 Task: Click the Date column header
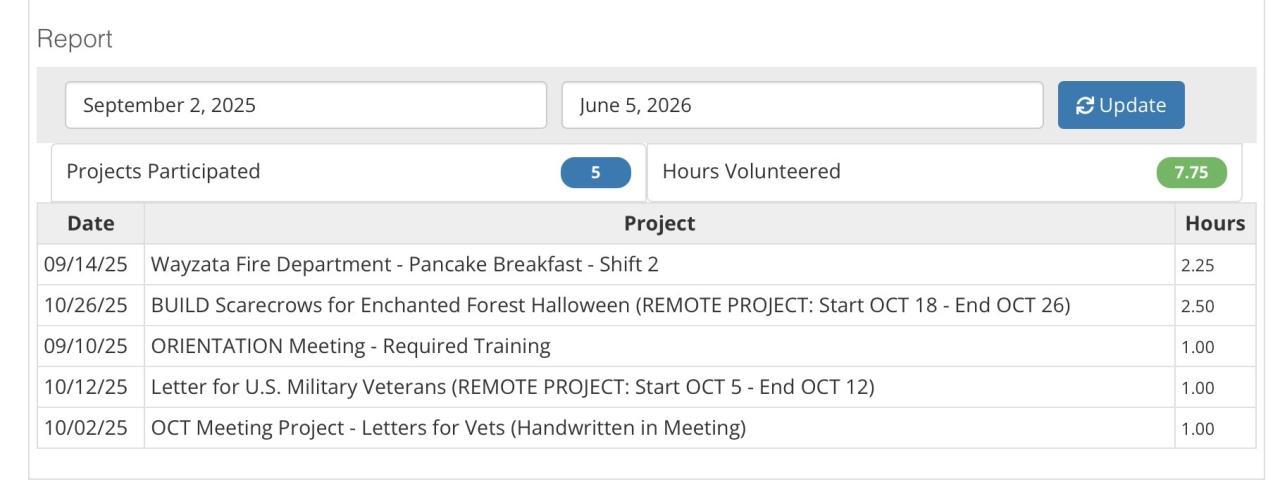tap(91, 224)
